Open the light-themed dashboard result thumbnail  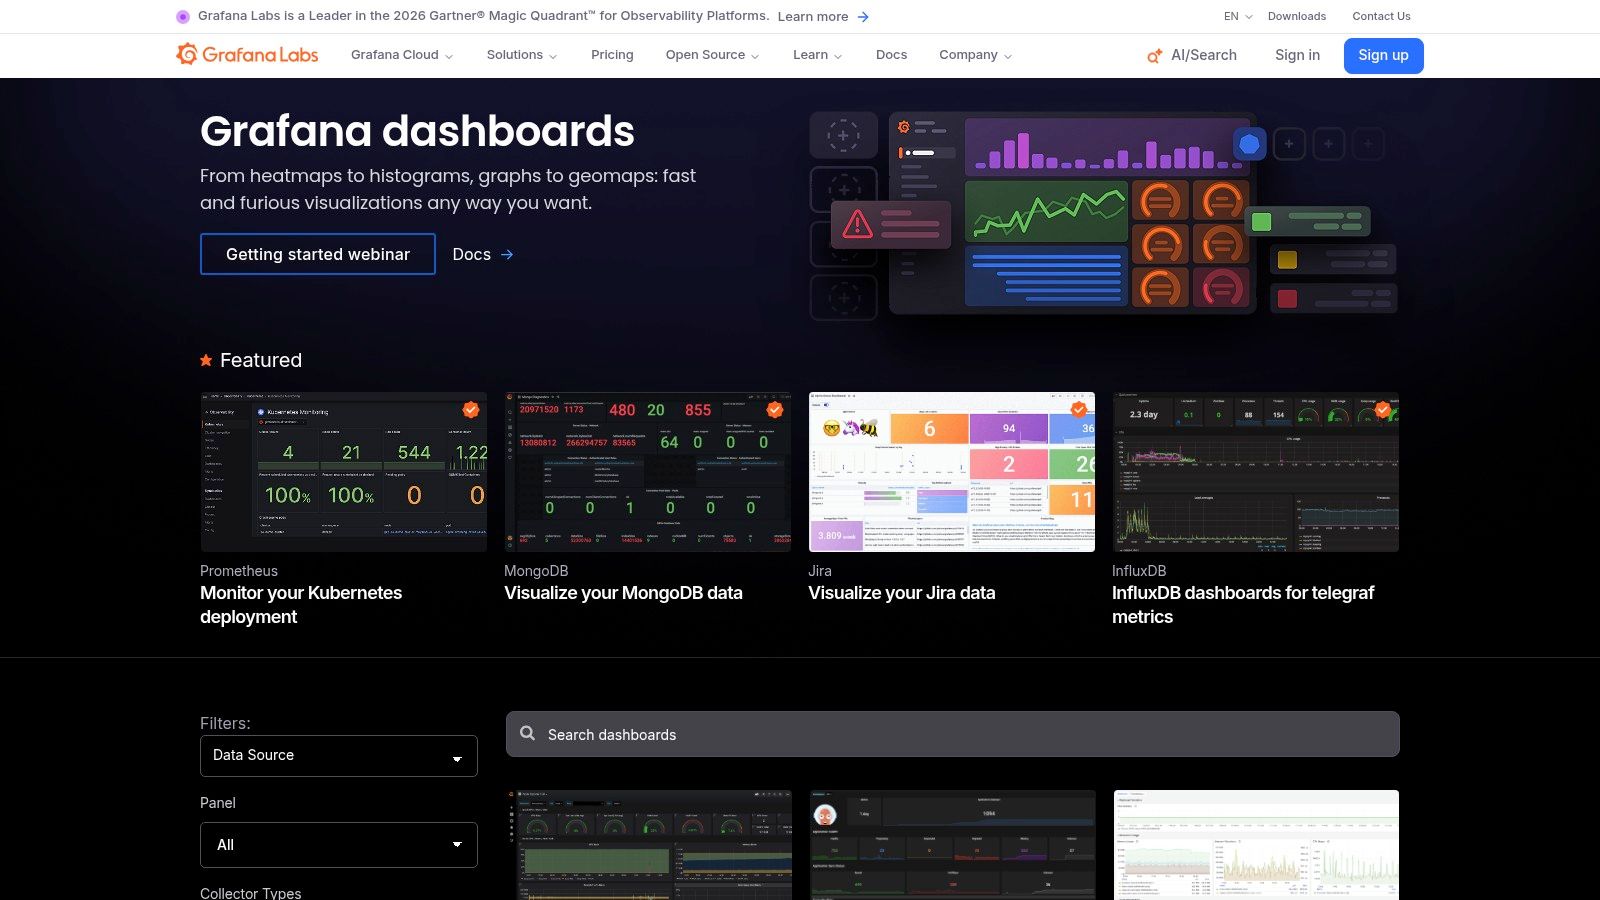(x=1256, y=845)
